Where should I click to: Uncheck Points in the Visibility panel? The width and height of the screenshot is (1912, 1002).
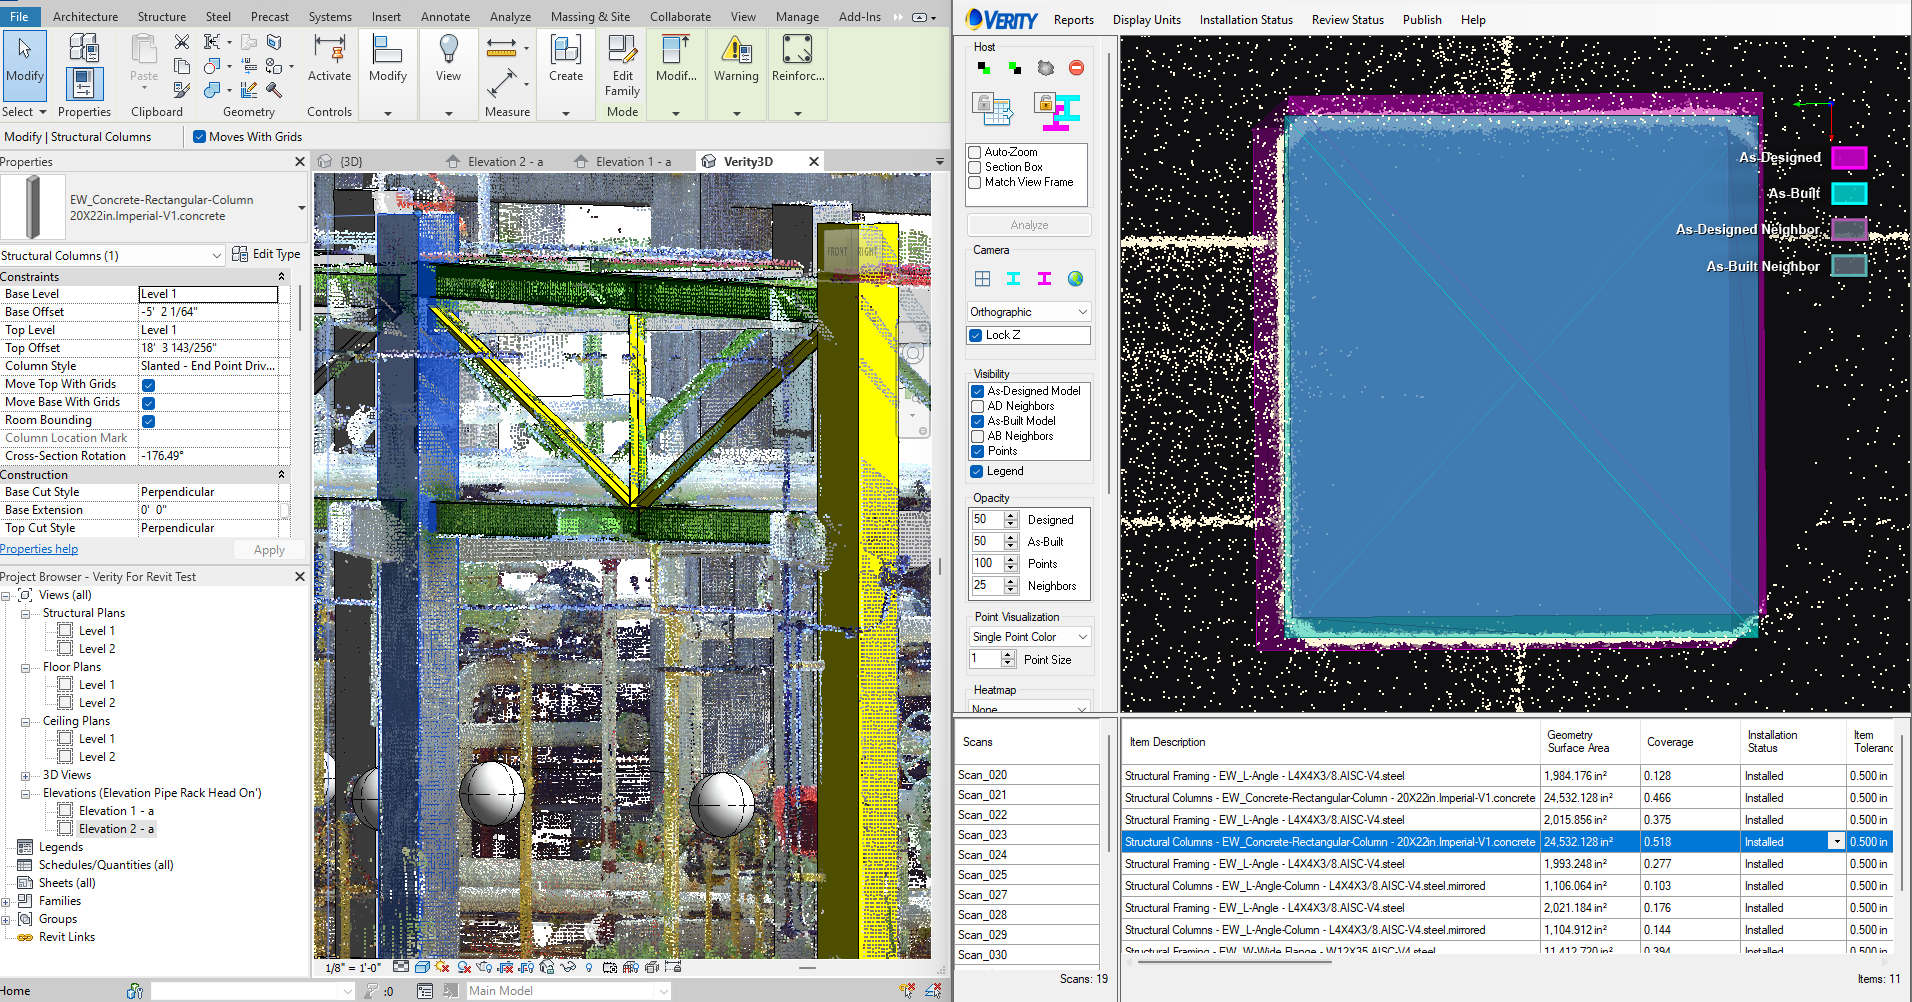click(977, 451)
